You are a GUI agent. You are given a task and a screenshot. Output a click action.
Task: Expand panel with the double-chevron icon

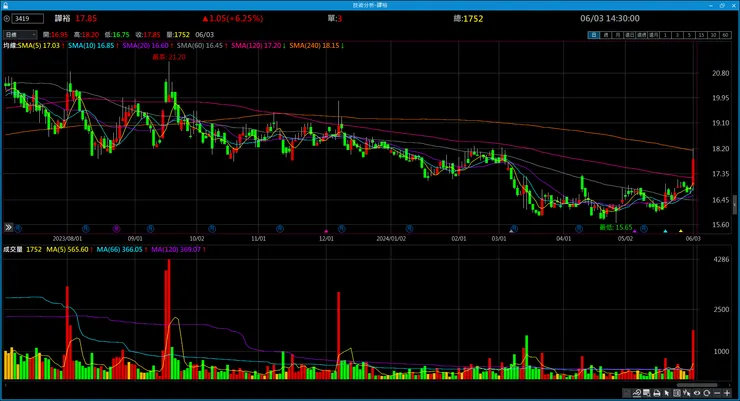point(8,227)
